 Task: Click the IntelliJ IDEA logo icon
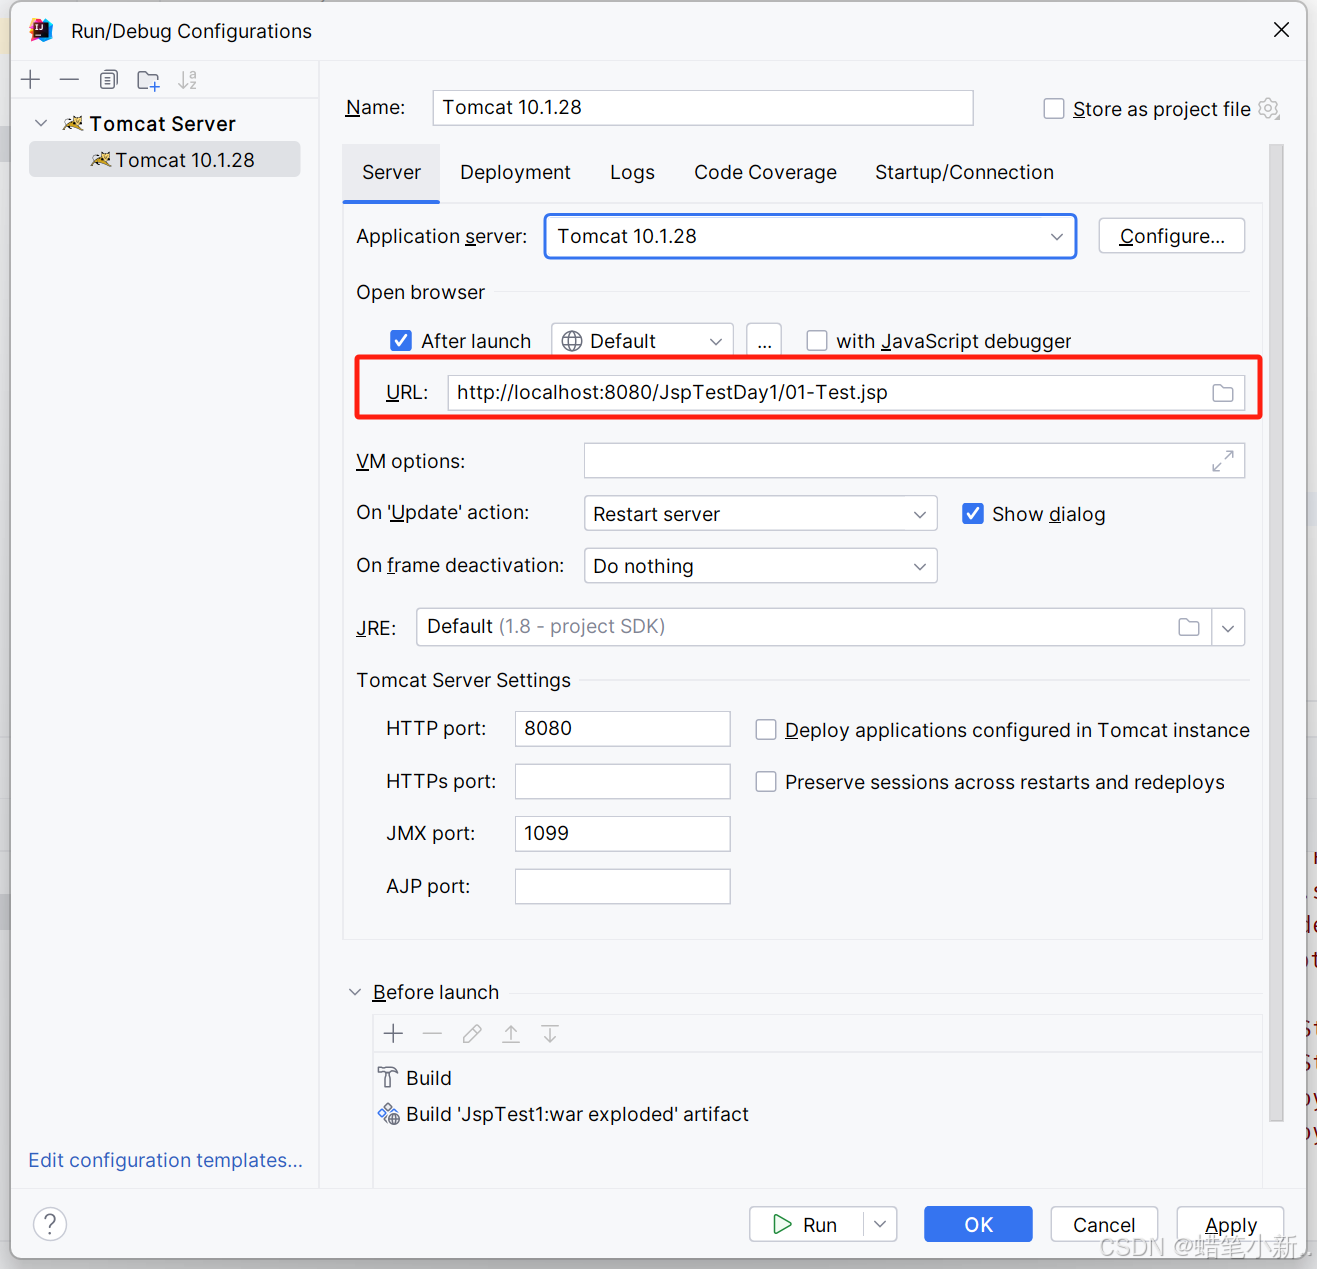(41, 30)
